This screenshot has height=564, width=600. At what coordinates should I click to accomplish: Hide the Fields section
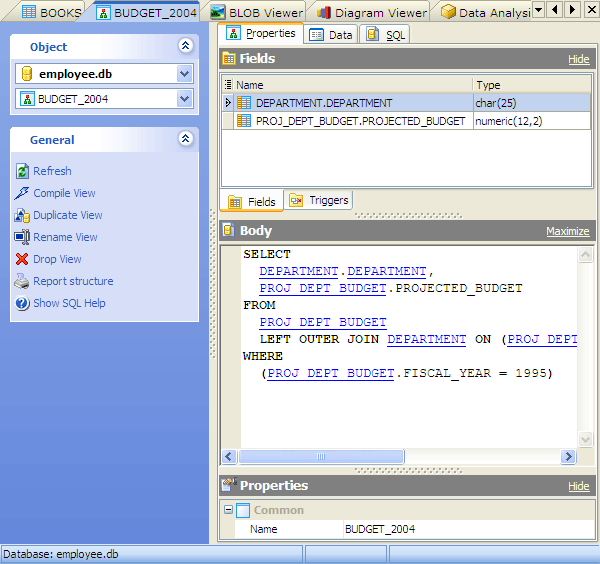[x=579, y=59]
